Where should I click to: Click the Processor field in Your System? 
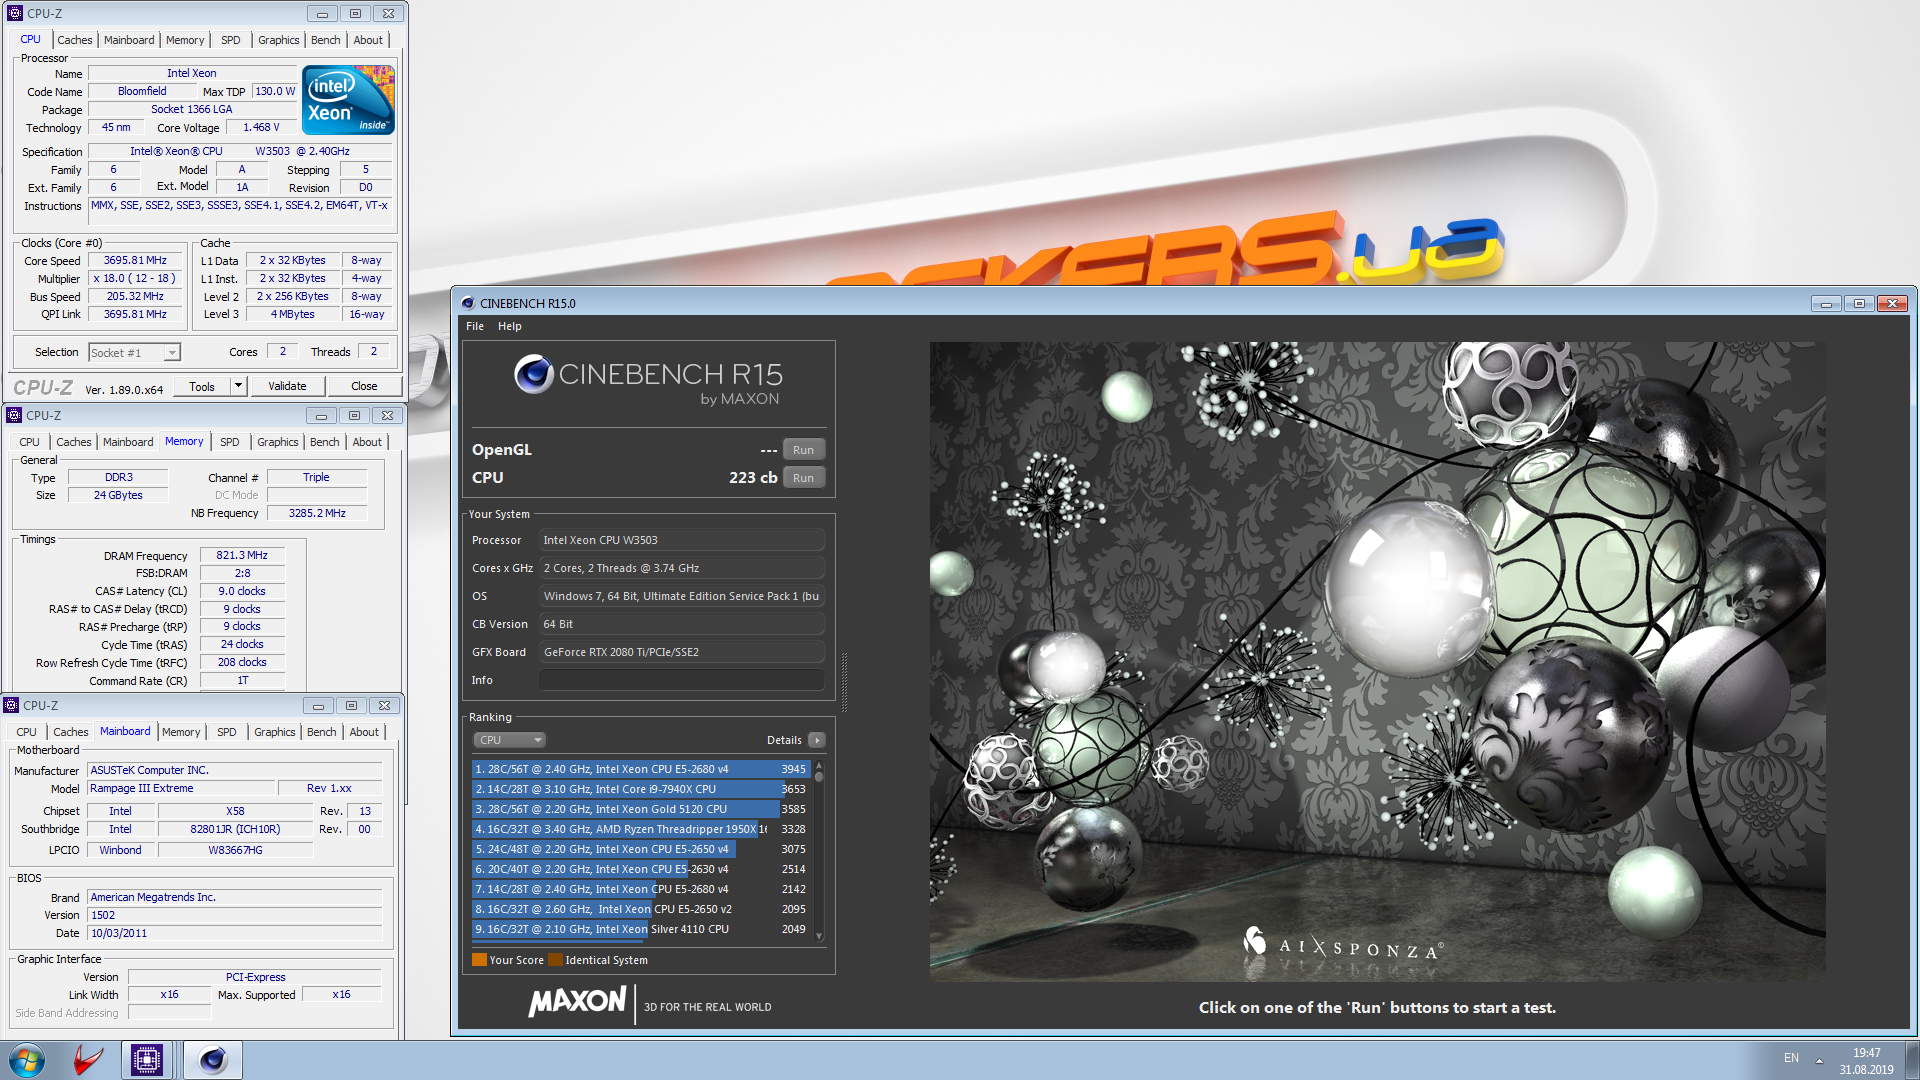click(682, 540)
